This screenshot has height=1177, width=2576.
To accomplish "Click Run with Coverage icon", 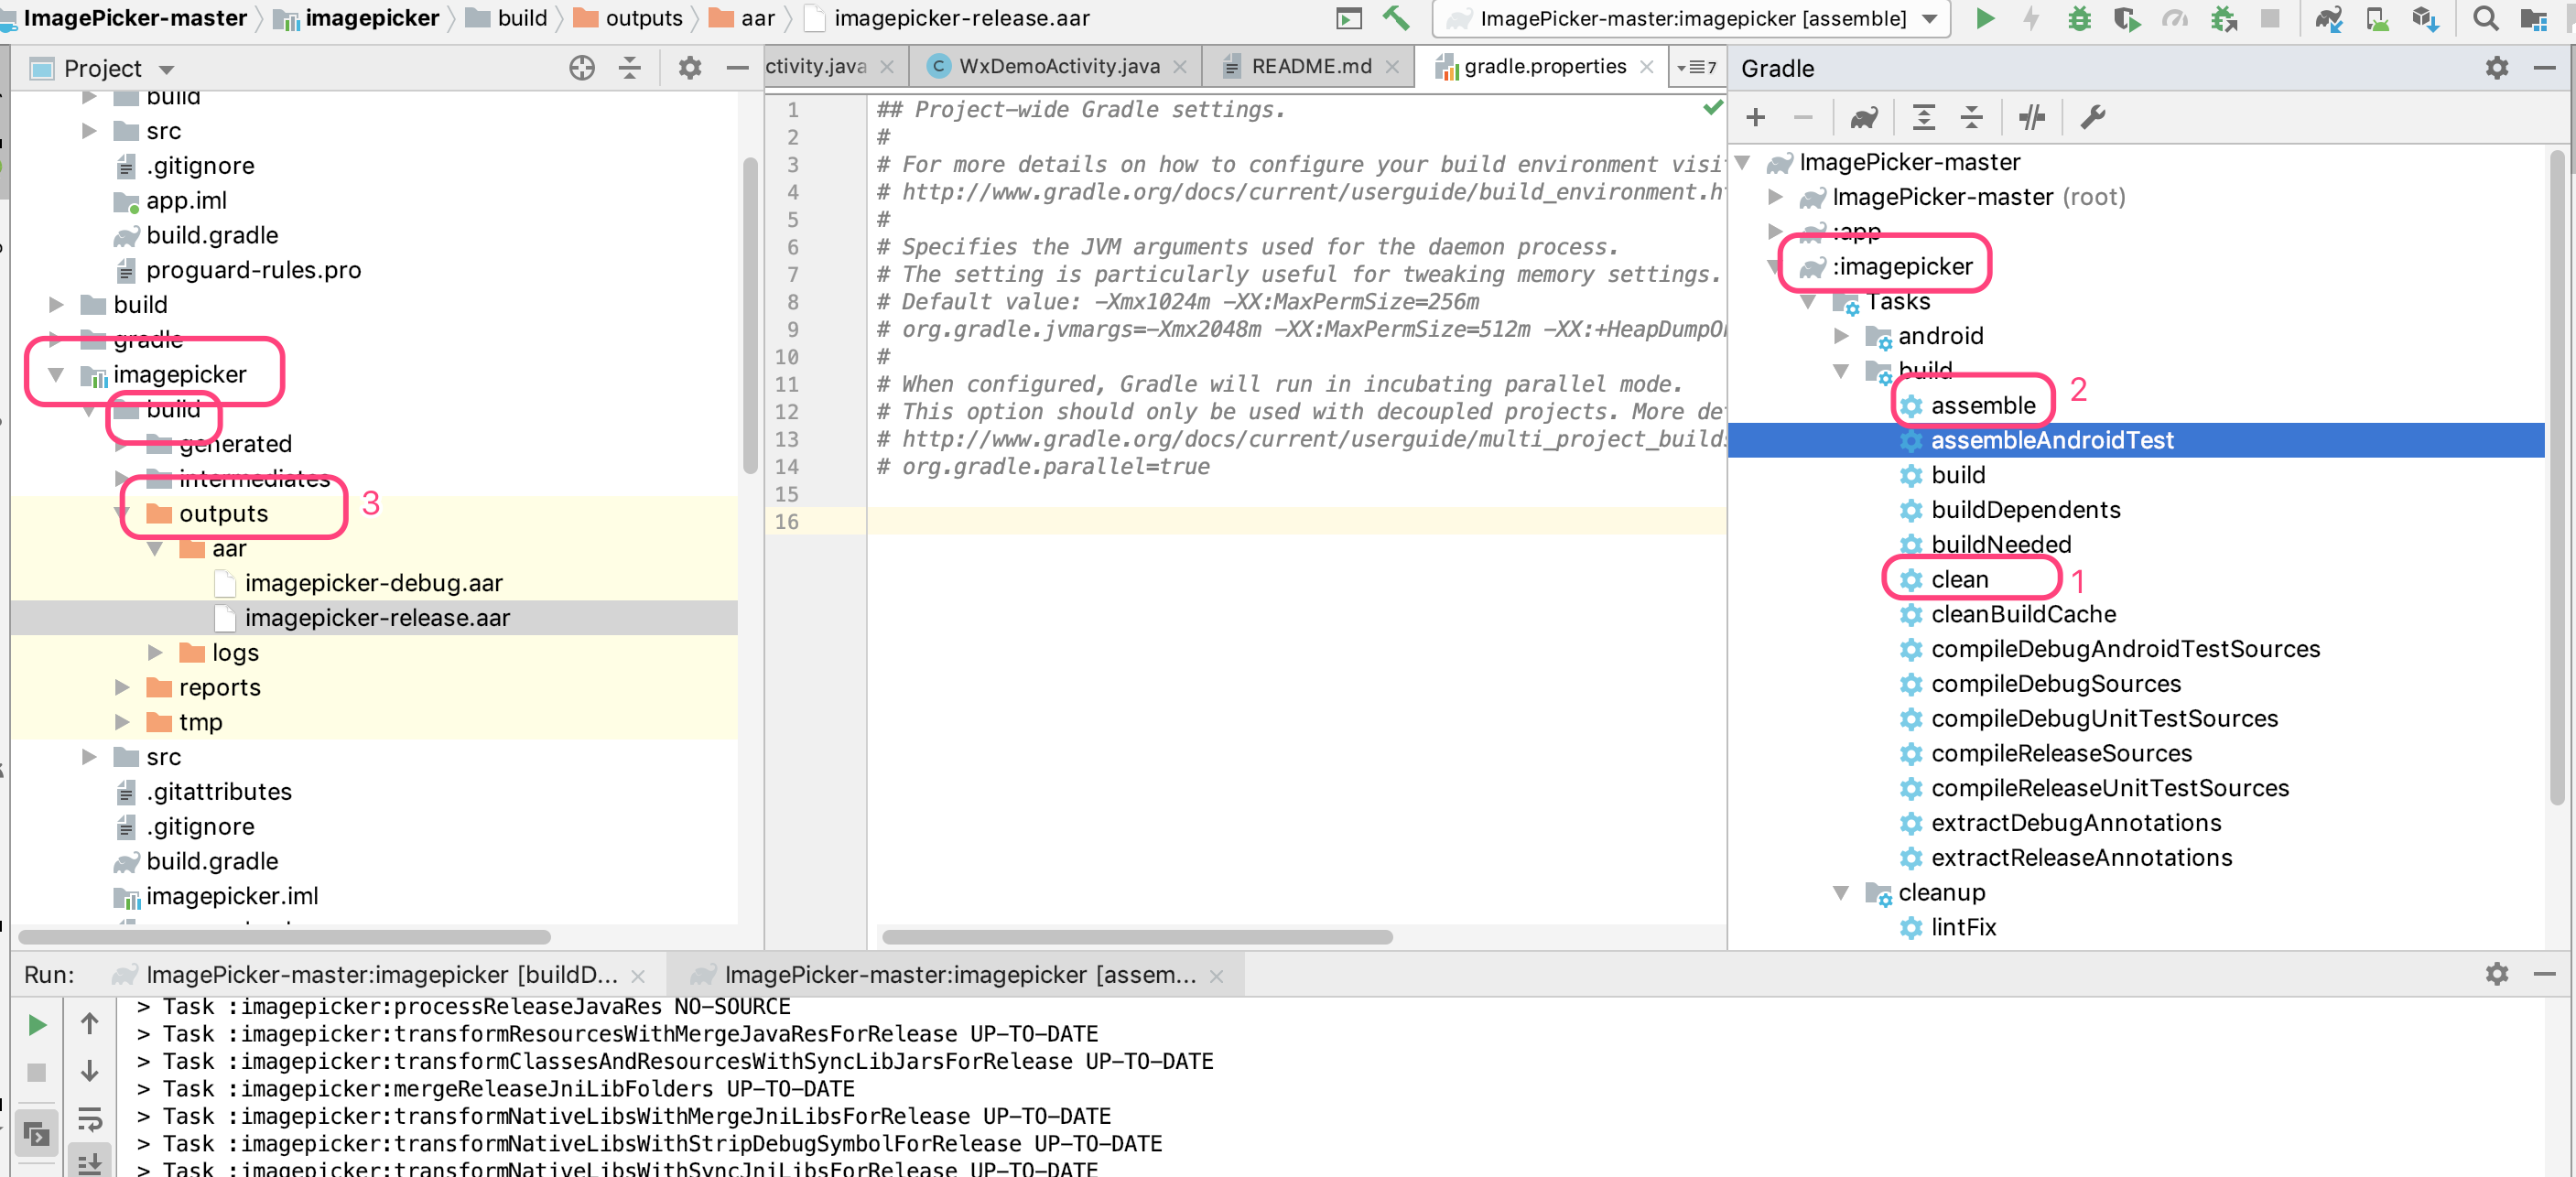I will pyautogui.click(x=2127, y=18).
